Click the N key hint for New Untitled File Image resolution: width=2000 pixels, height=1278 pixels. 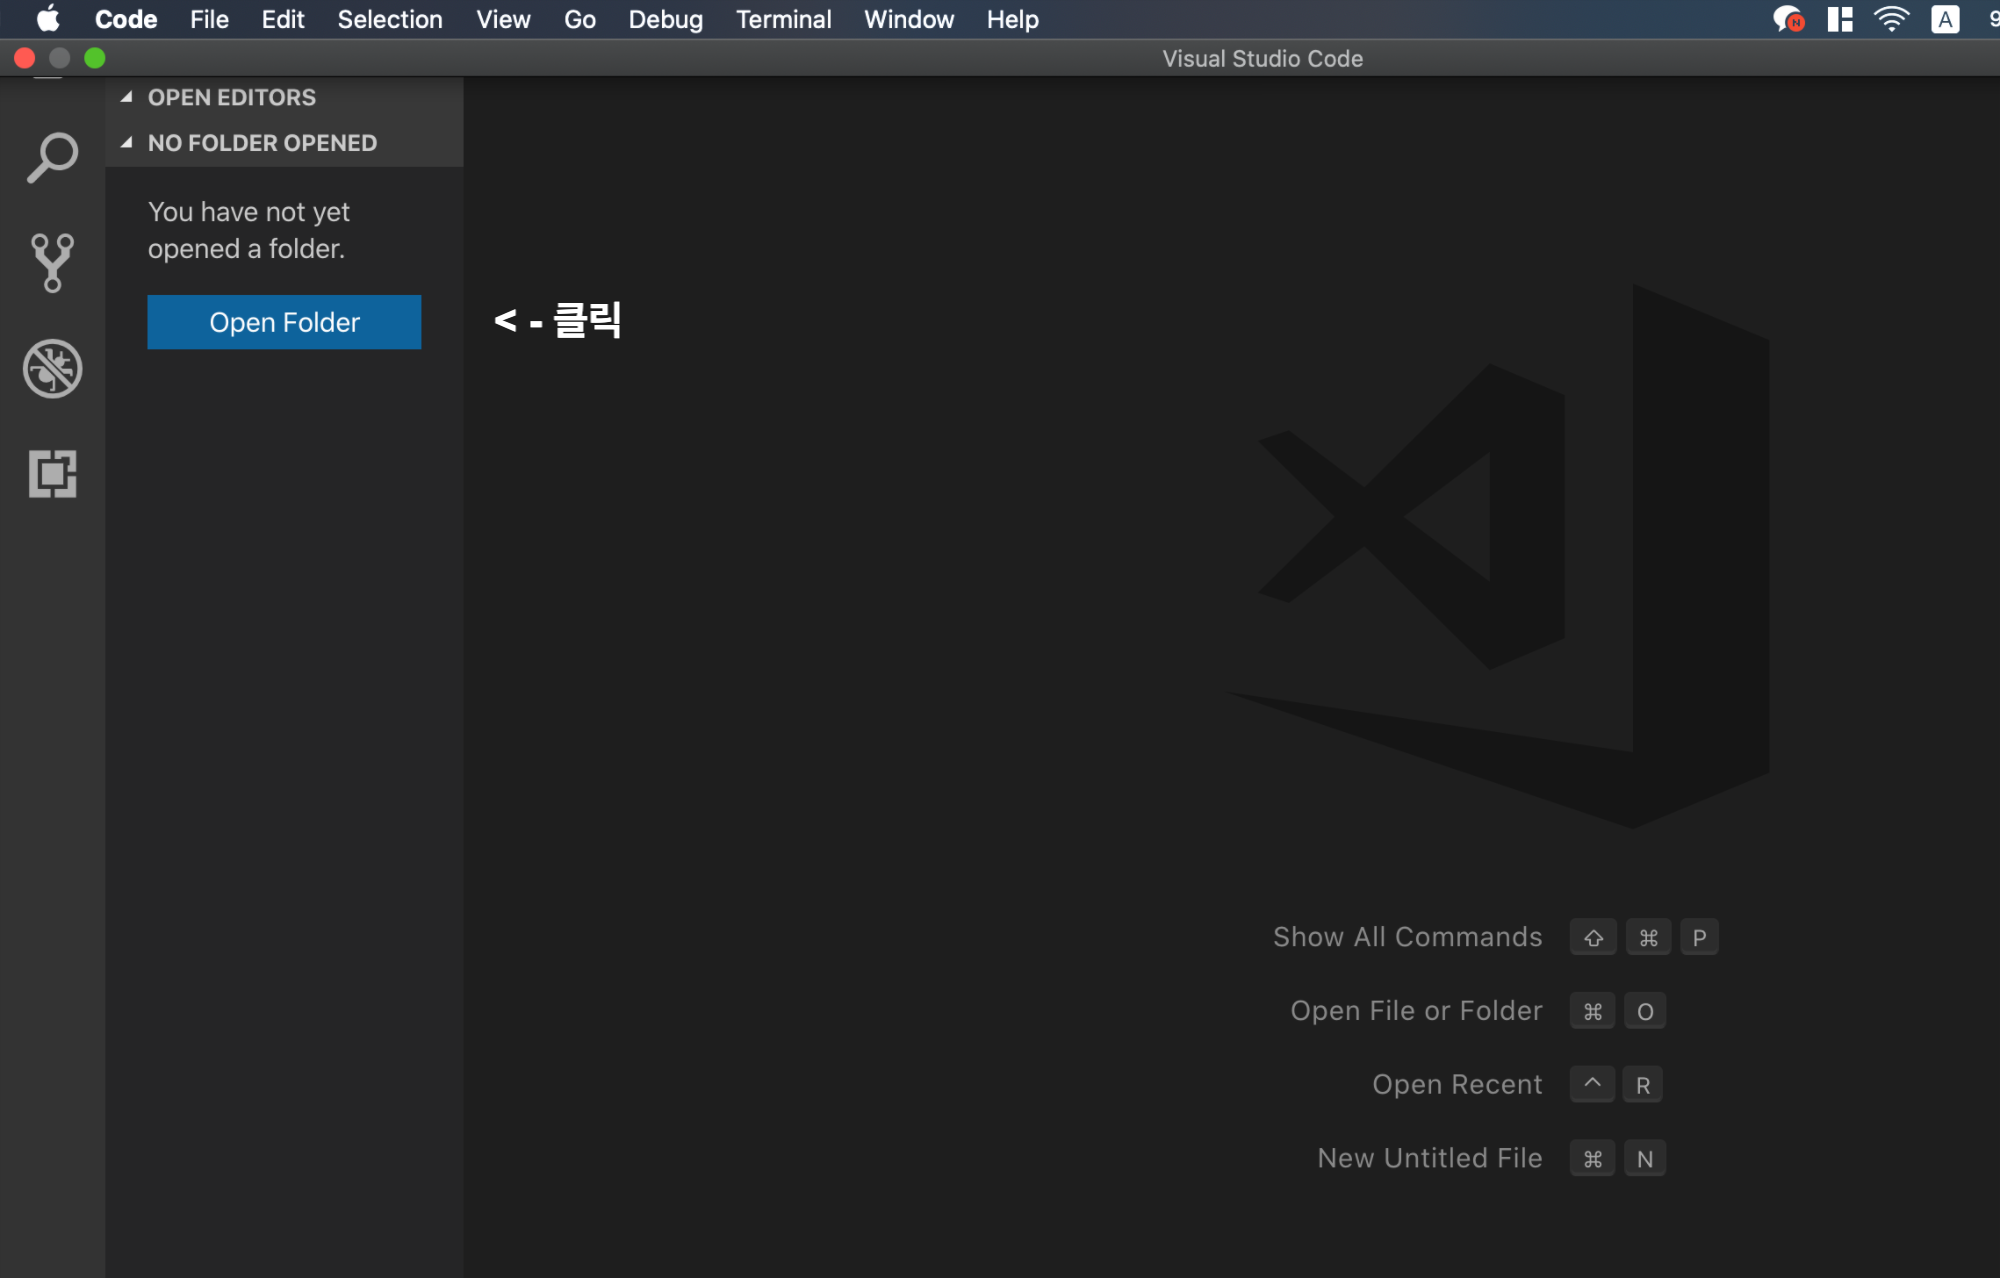pos(1645,1158)
